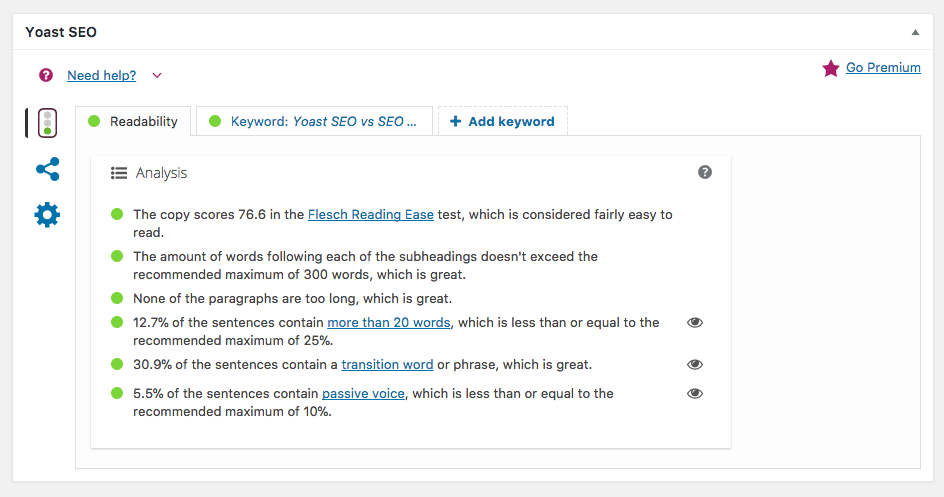Select the traffic light content optimization icon
This screenshot has height=497, width=944.
48,123
